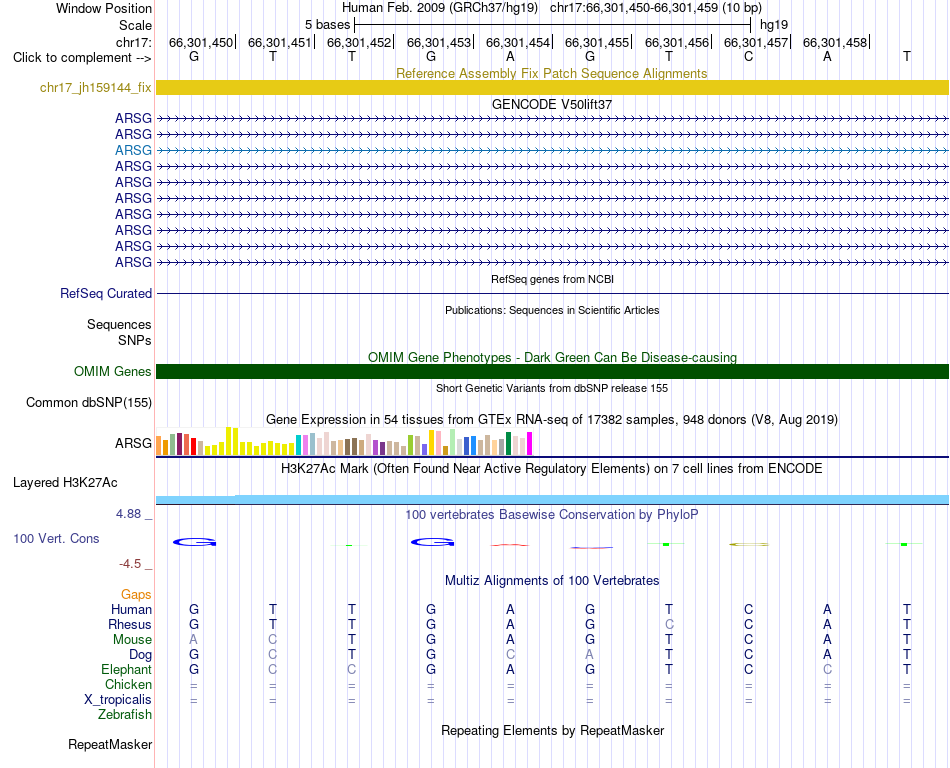Click the 4.88 PhyloP maximum value label

click(128, 514)
